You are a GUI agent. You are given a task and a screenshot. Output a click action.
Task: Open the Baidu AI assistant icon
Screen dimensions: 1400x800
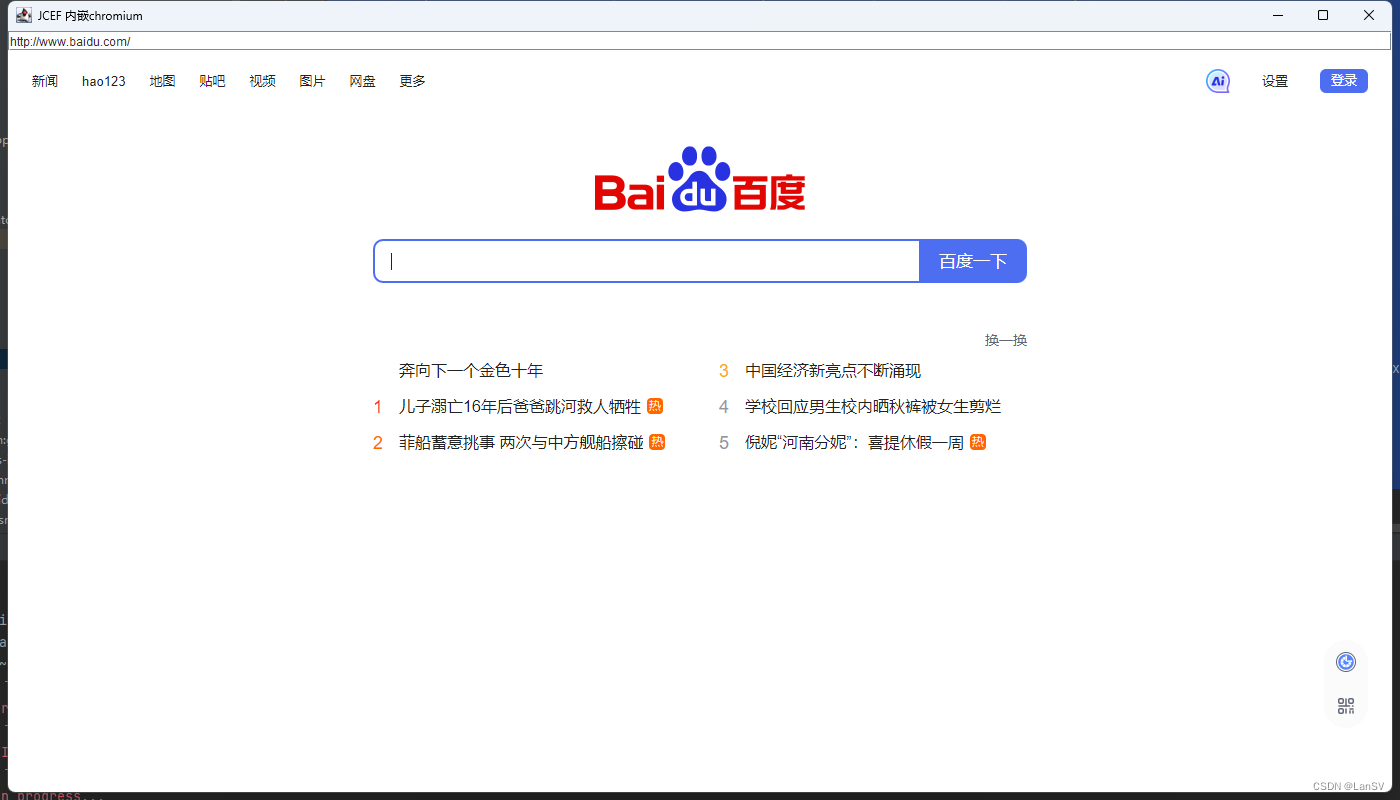[x=1217, y=81]
